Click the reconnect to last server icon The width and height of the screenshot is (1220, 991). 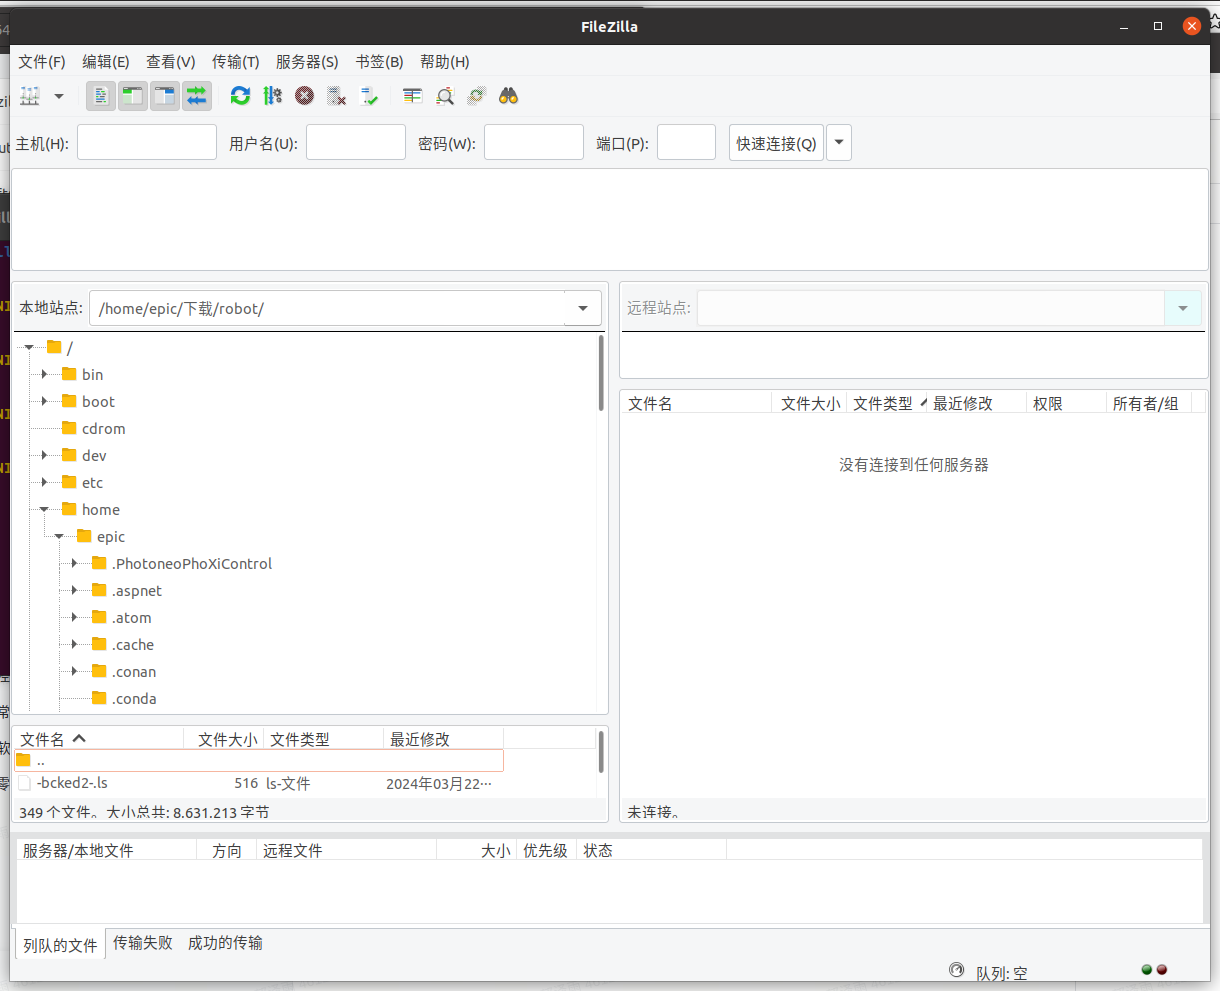[x=369, y=96]
